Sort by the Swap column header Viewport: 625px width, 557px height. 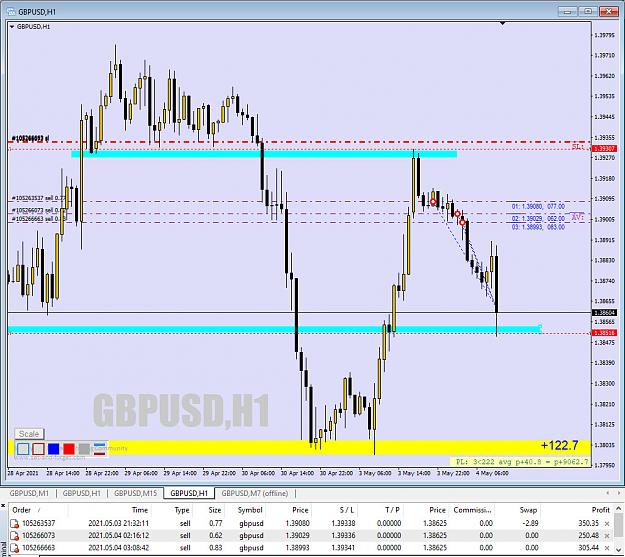pos(529,510)
